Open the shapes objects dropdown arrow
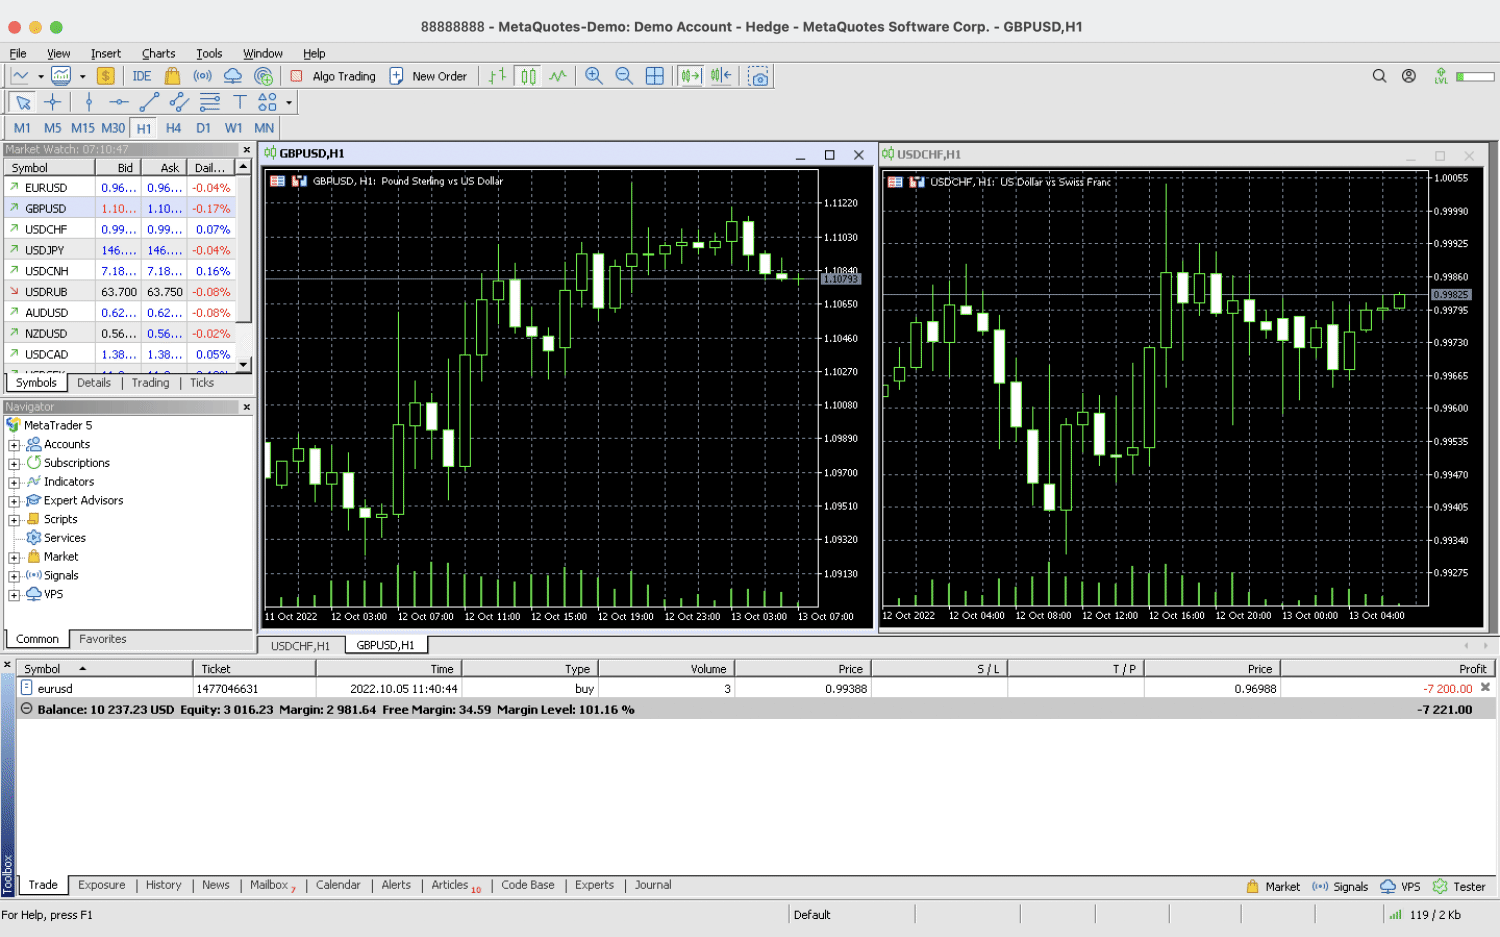The width and height of the screenshot is (1500, 937). point(289,103)
